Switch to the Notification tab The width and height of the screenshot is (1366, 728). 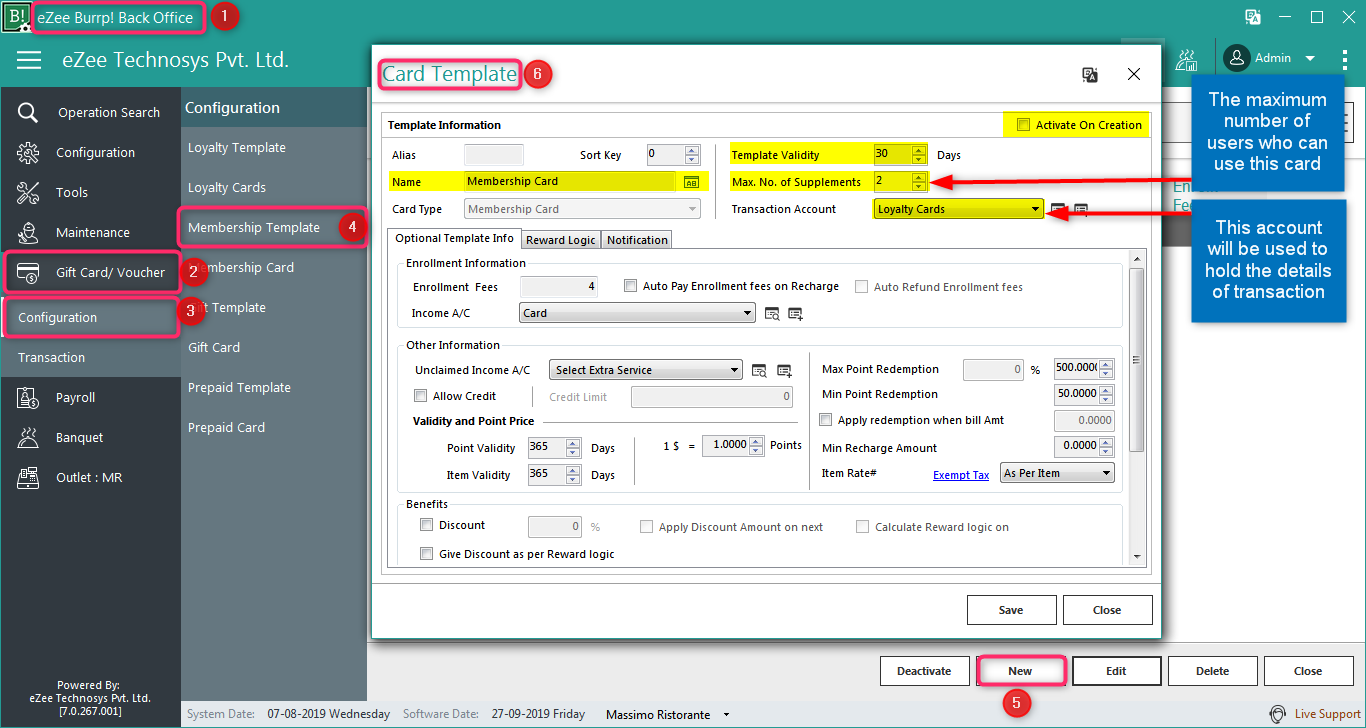click(x=637, y=240)
